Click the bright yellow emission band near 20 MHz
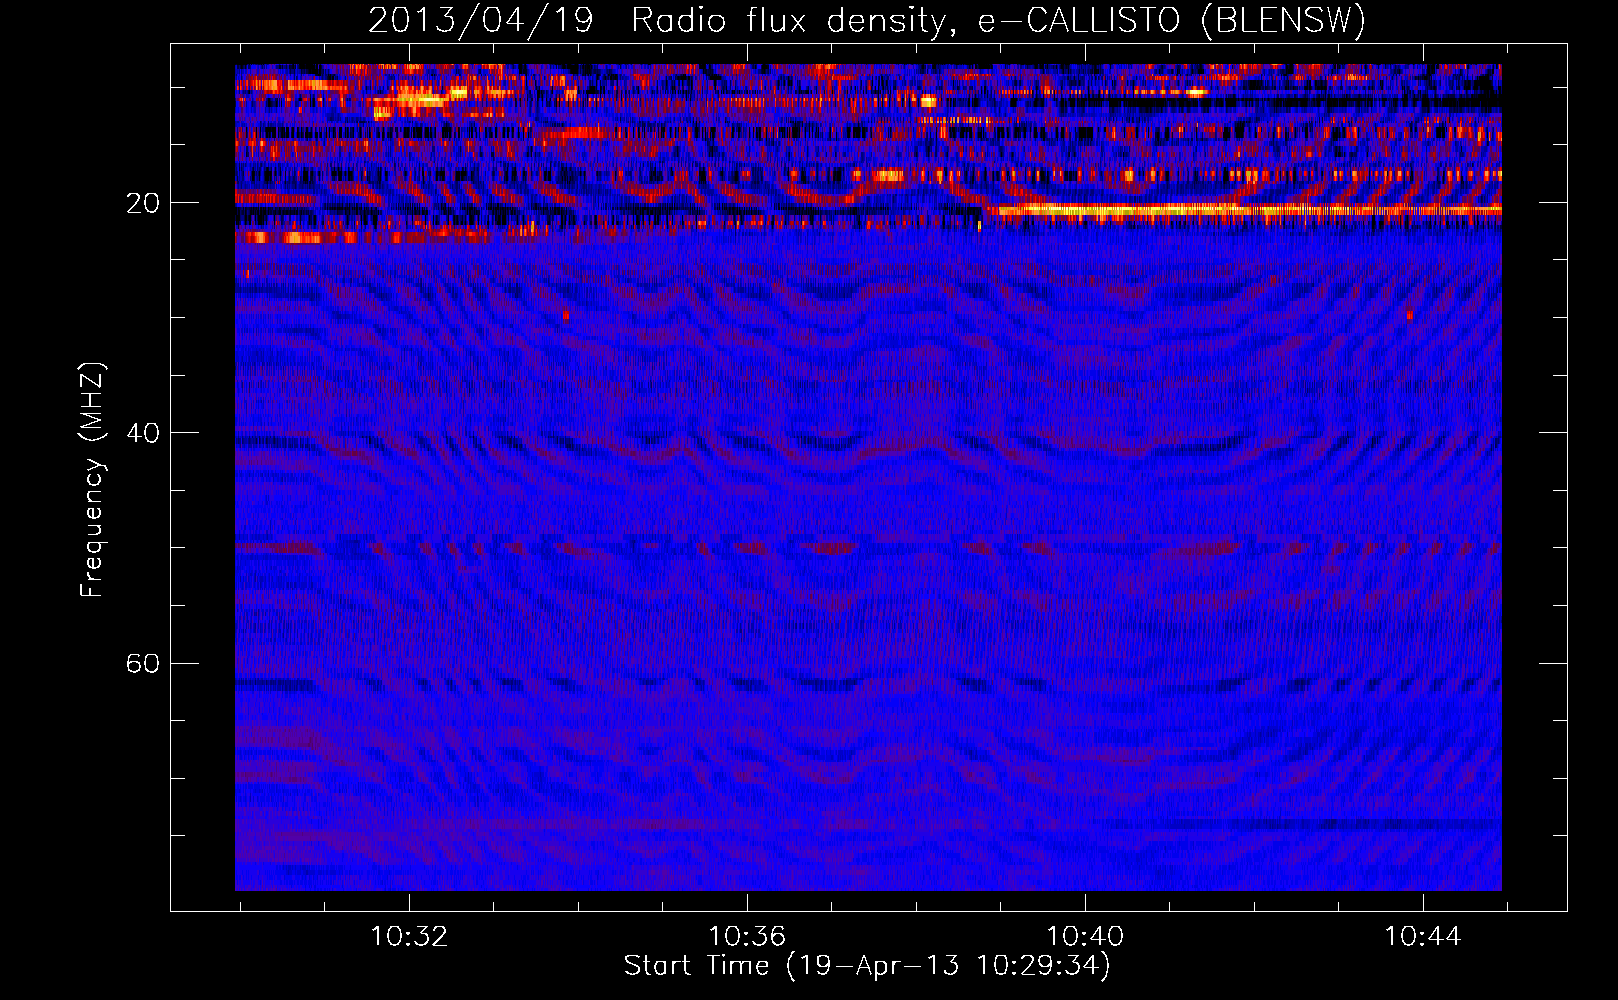Screen dimensions: 1618x1000 tap(1243, 210)
